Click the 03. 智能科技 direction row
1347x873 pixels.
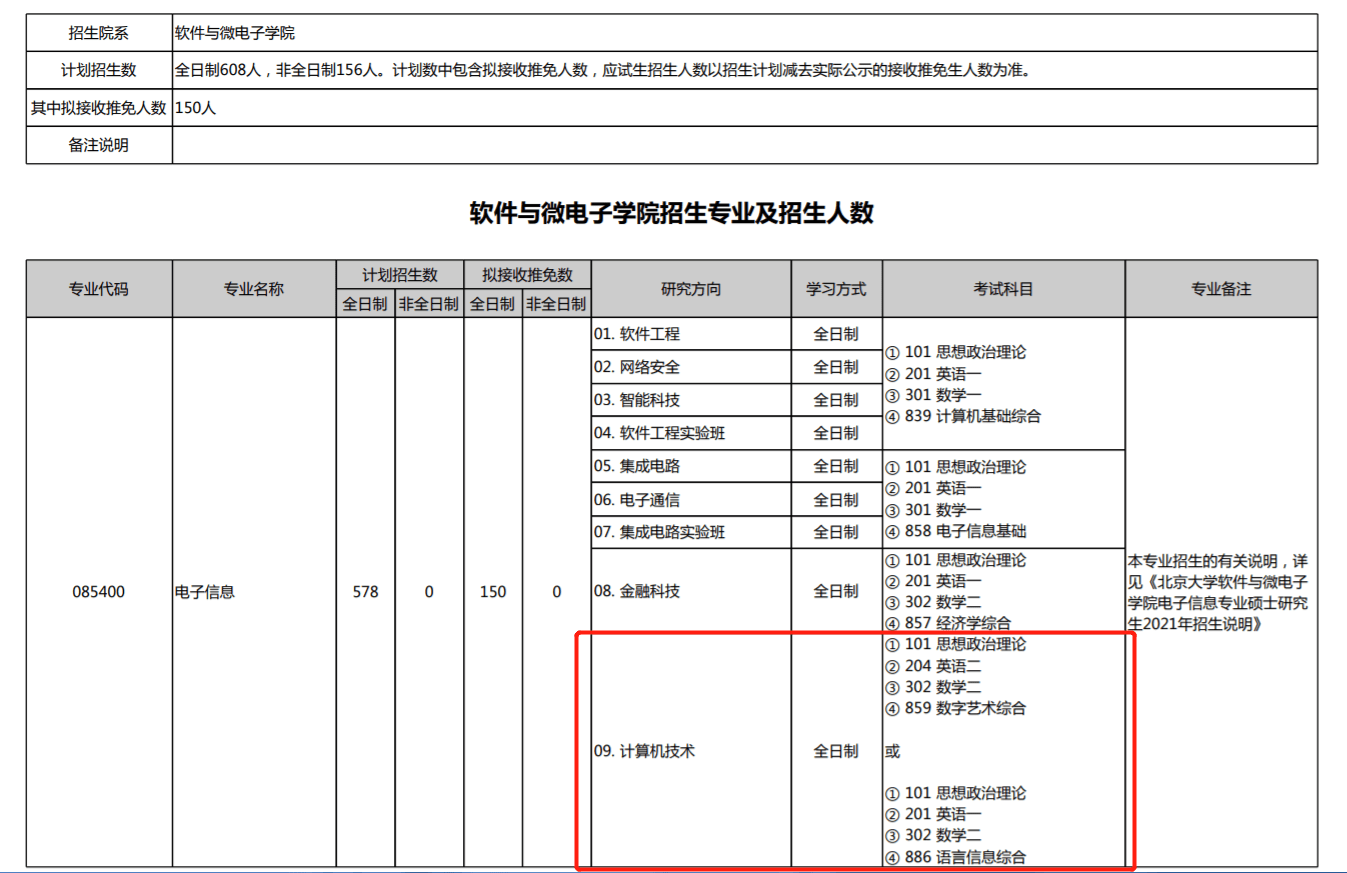tap(691, 400)
